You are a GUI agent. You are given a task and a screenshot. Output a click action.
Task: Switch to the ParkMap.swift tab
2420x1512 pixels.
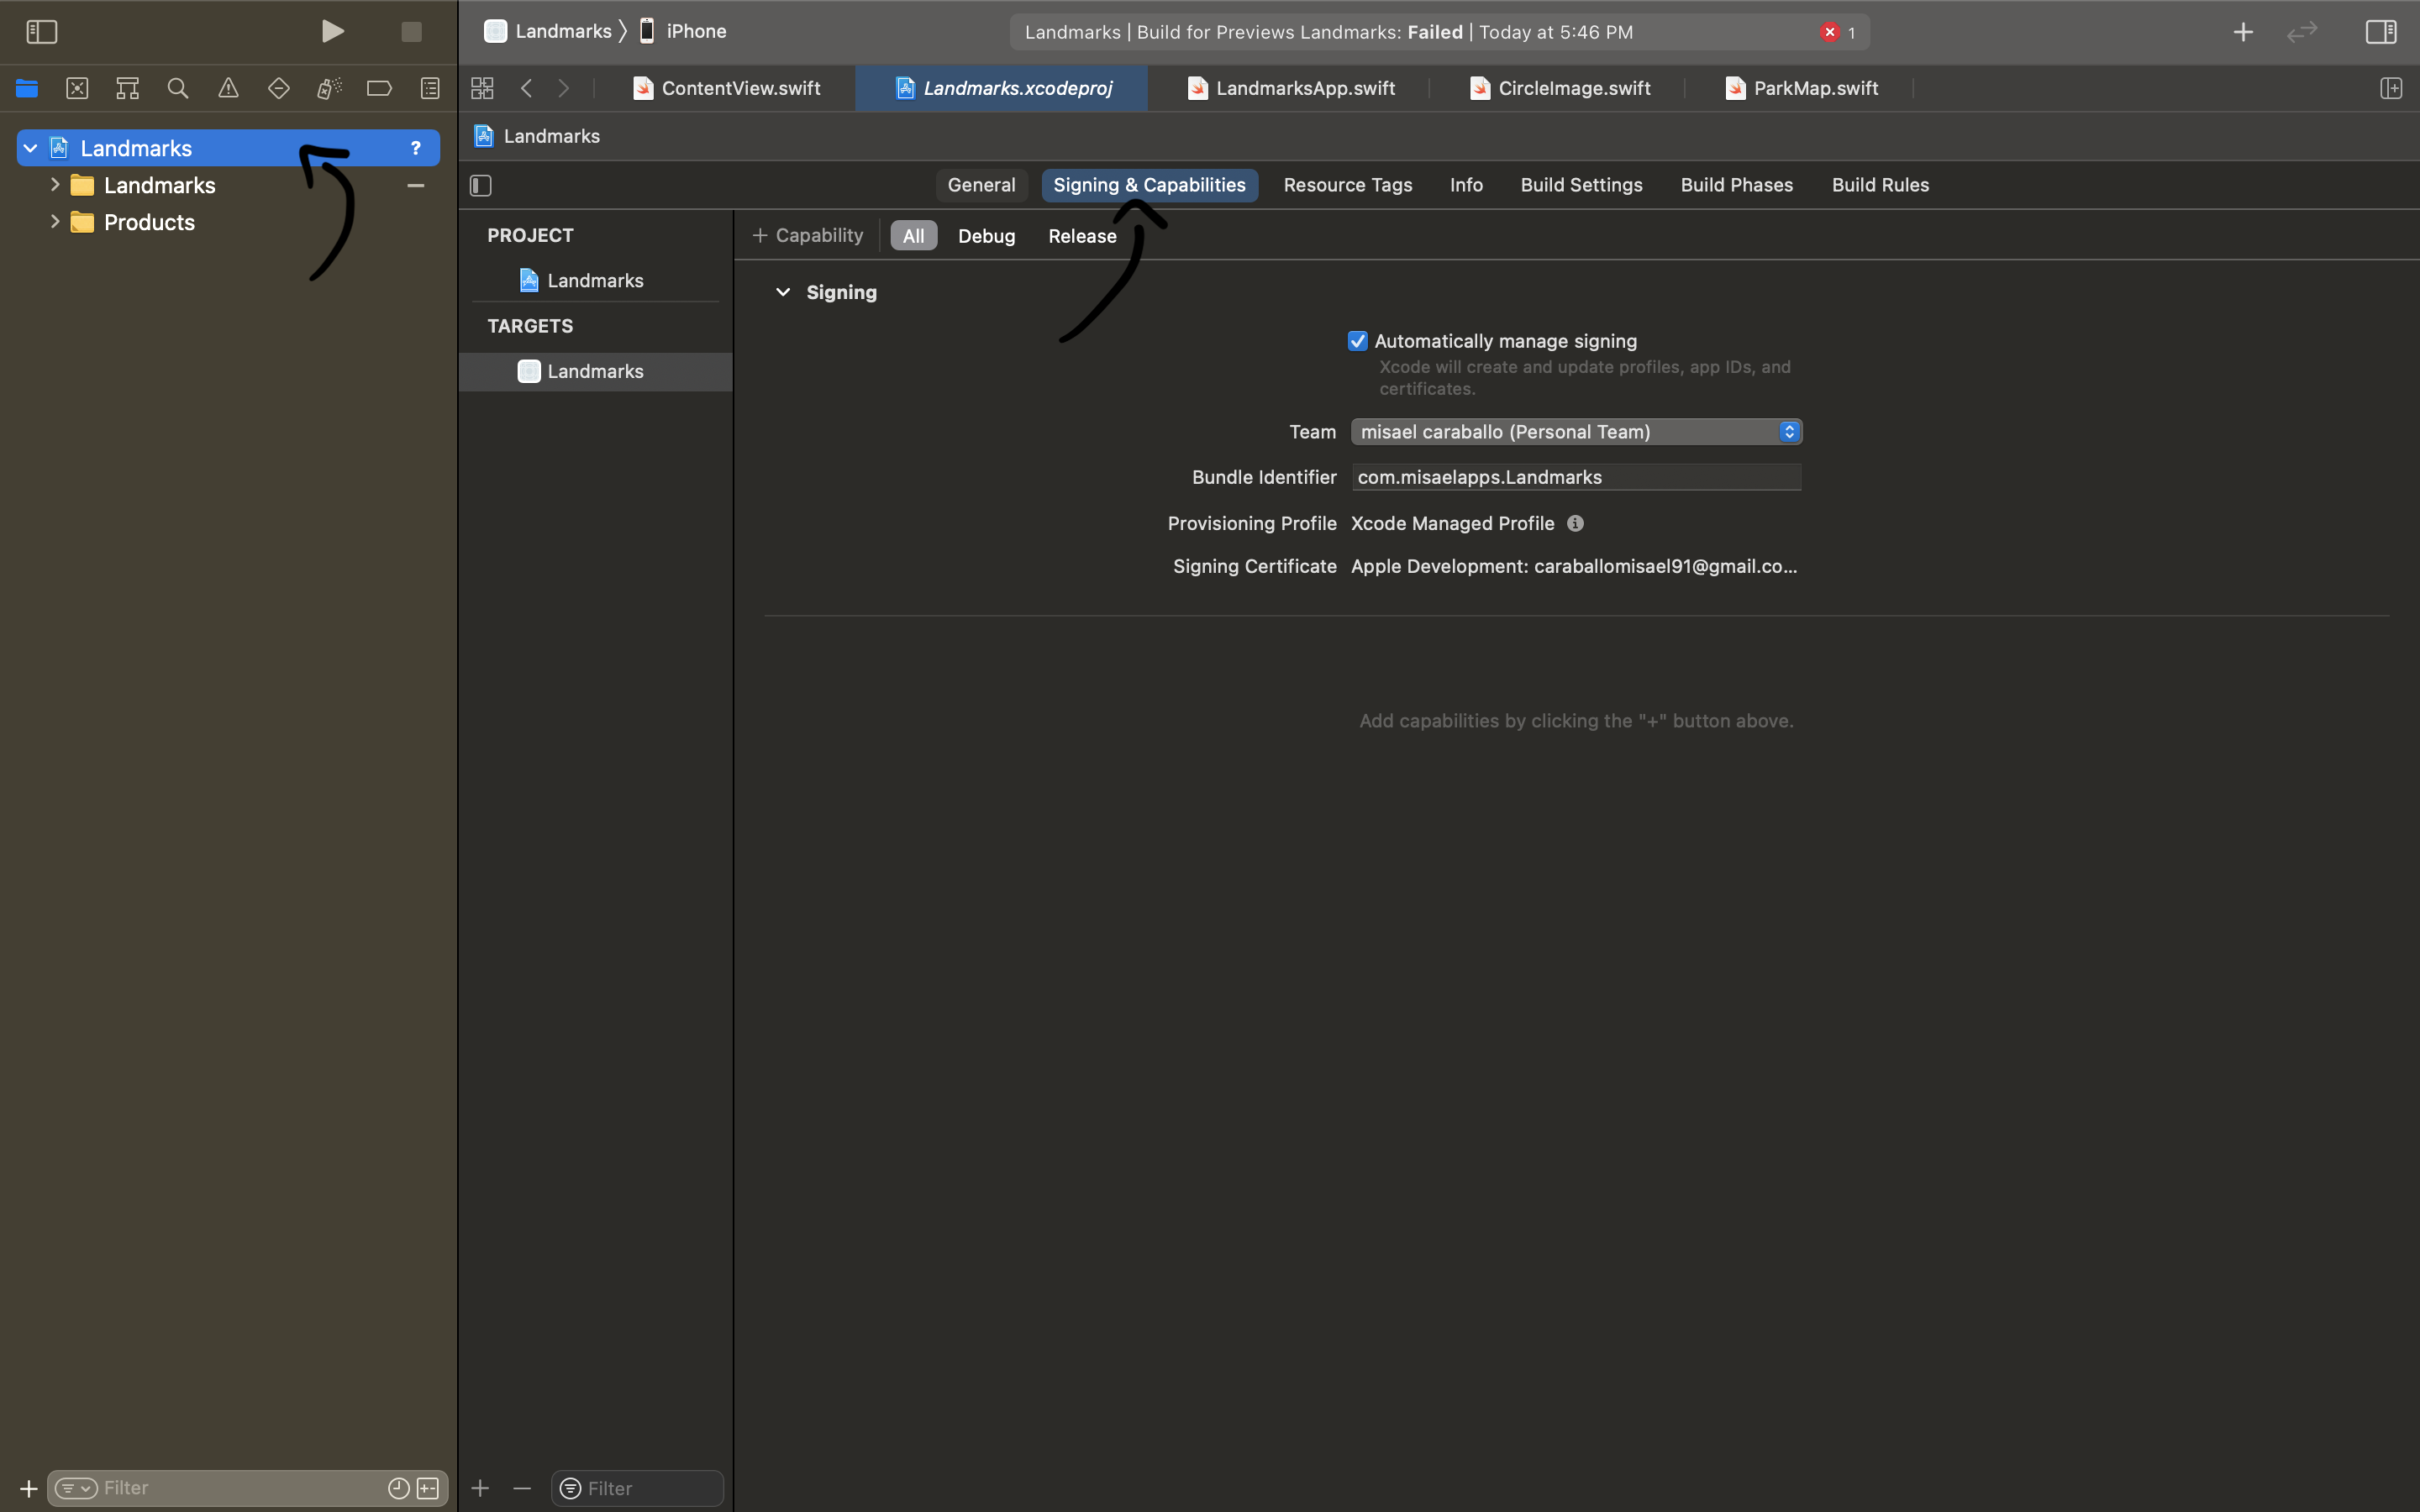click(1802, 88)
